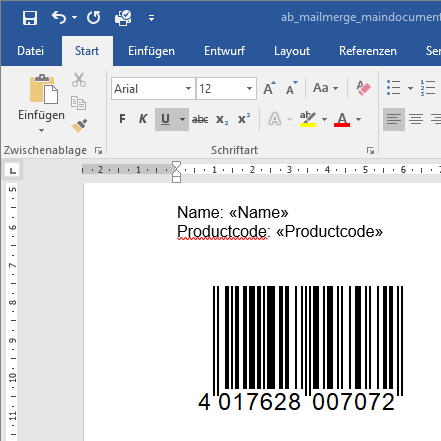This screenshot has height=441, width=441.
Task: Toggle italic formatting (K)
Action: [143, 119]
